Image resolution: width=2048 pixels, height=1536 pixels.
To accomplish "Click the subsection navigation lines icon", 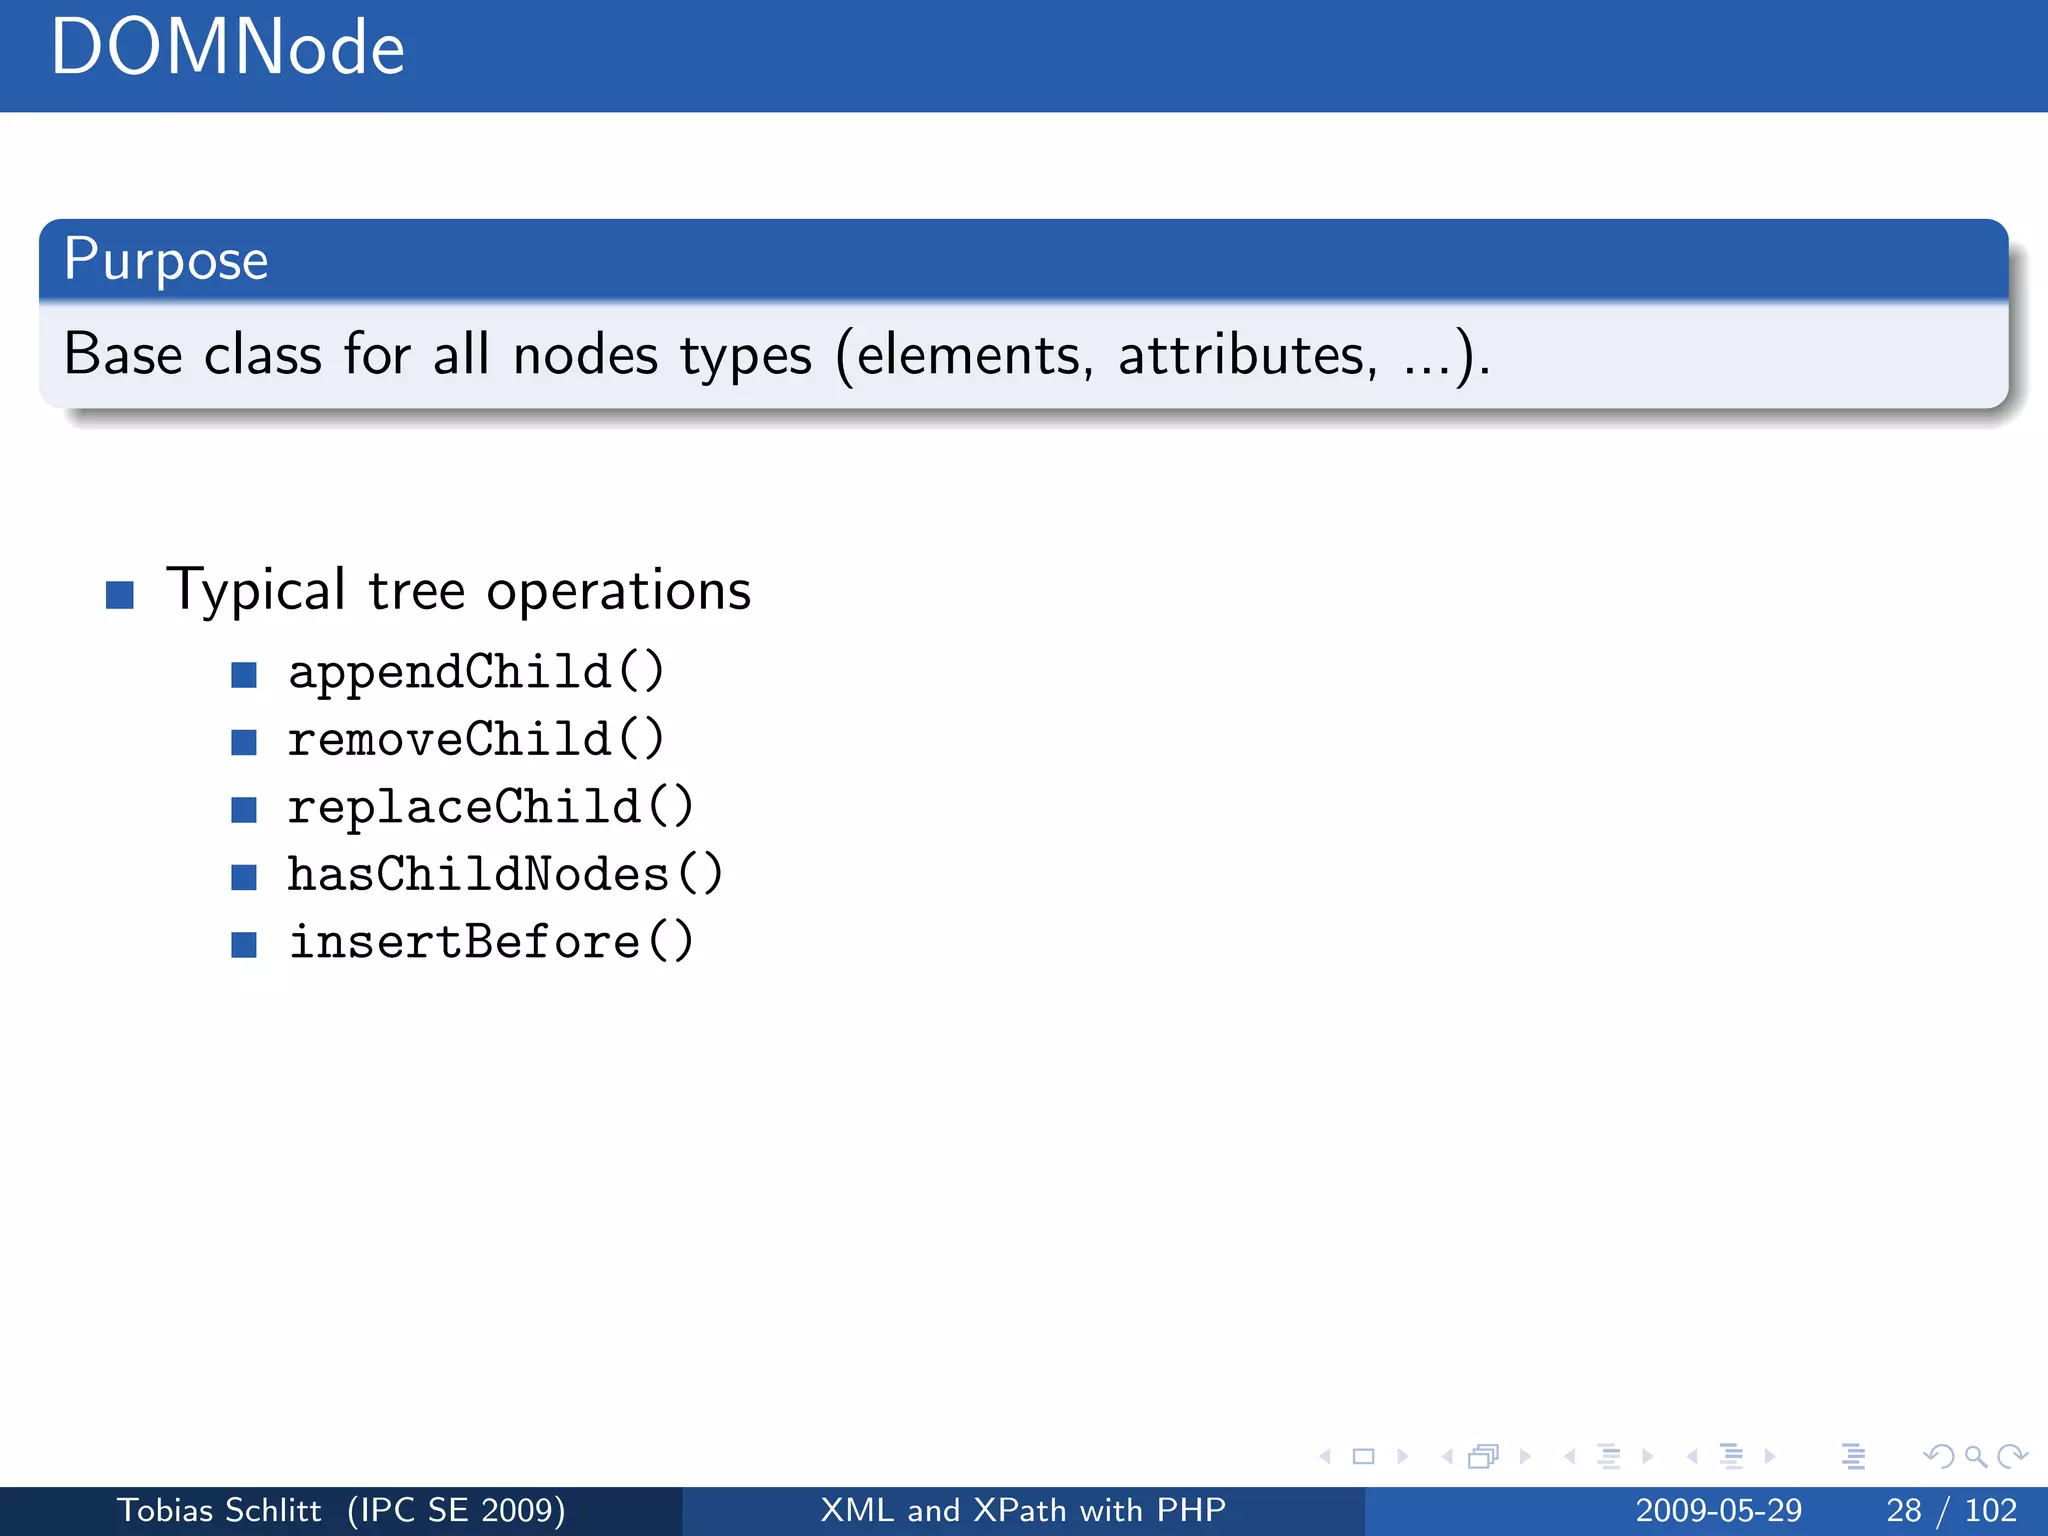I will [x=1608, y=1457].
